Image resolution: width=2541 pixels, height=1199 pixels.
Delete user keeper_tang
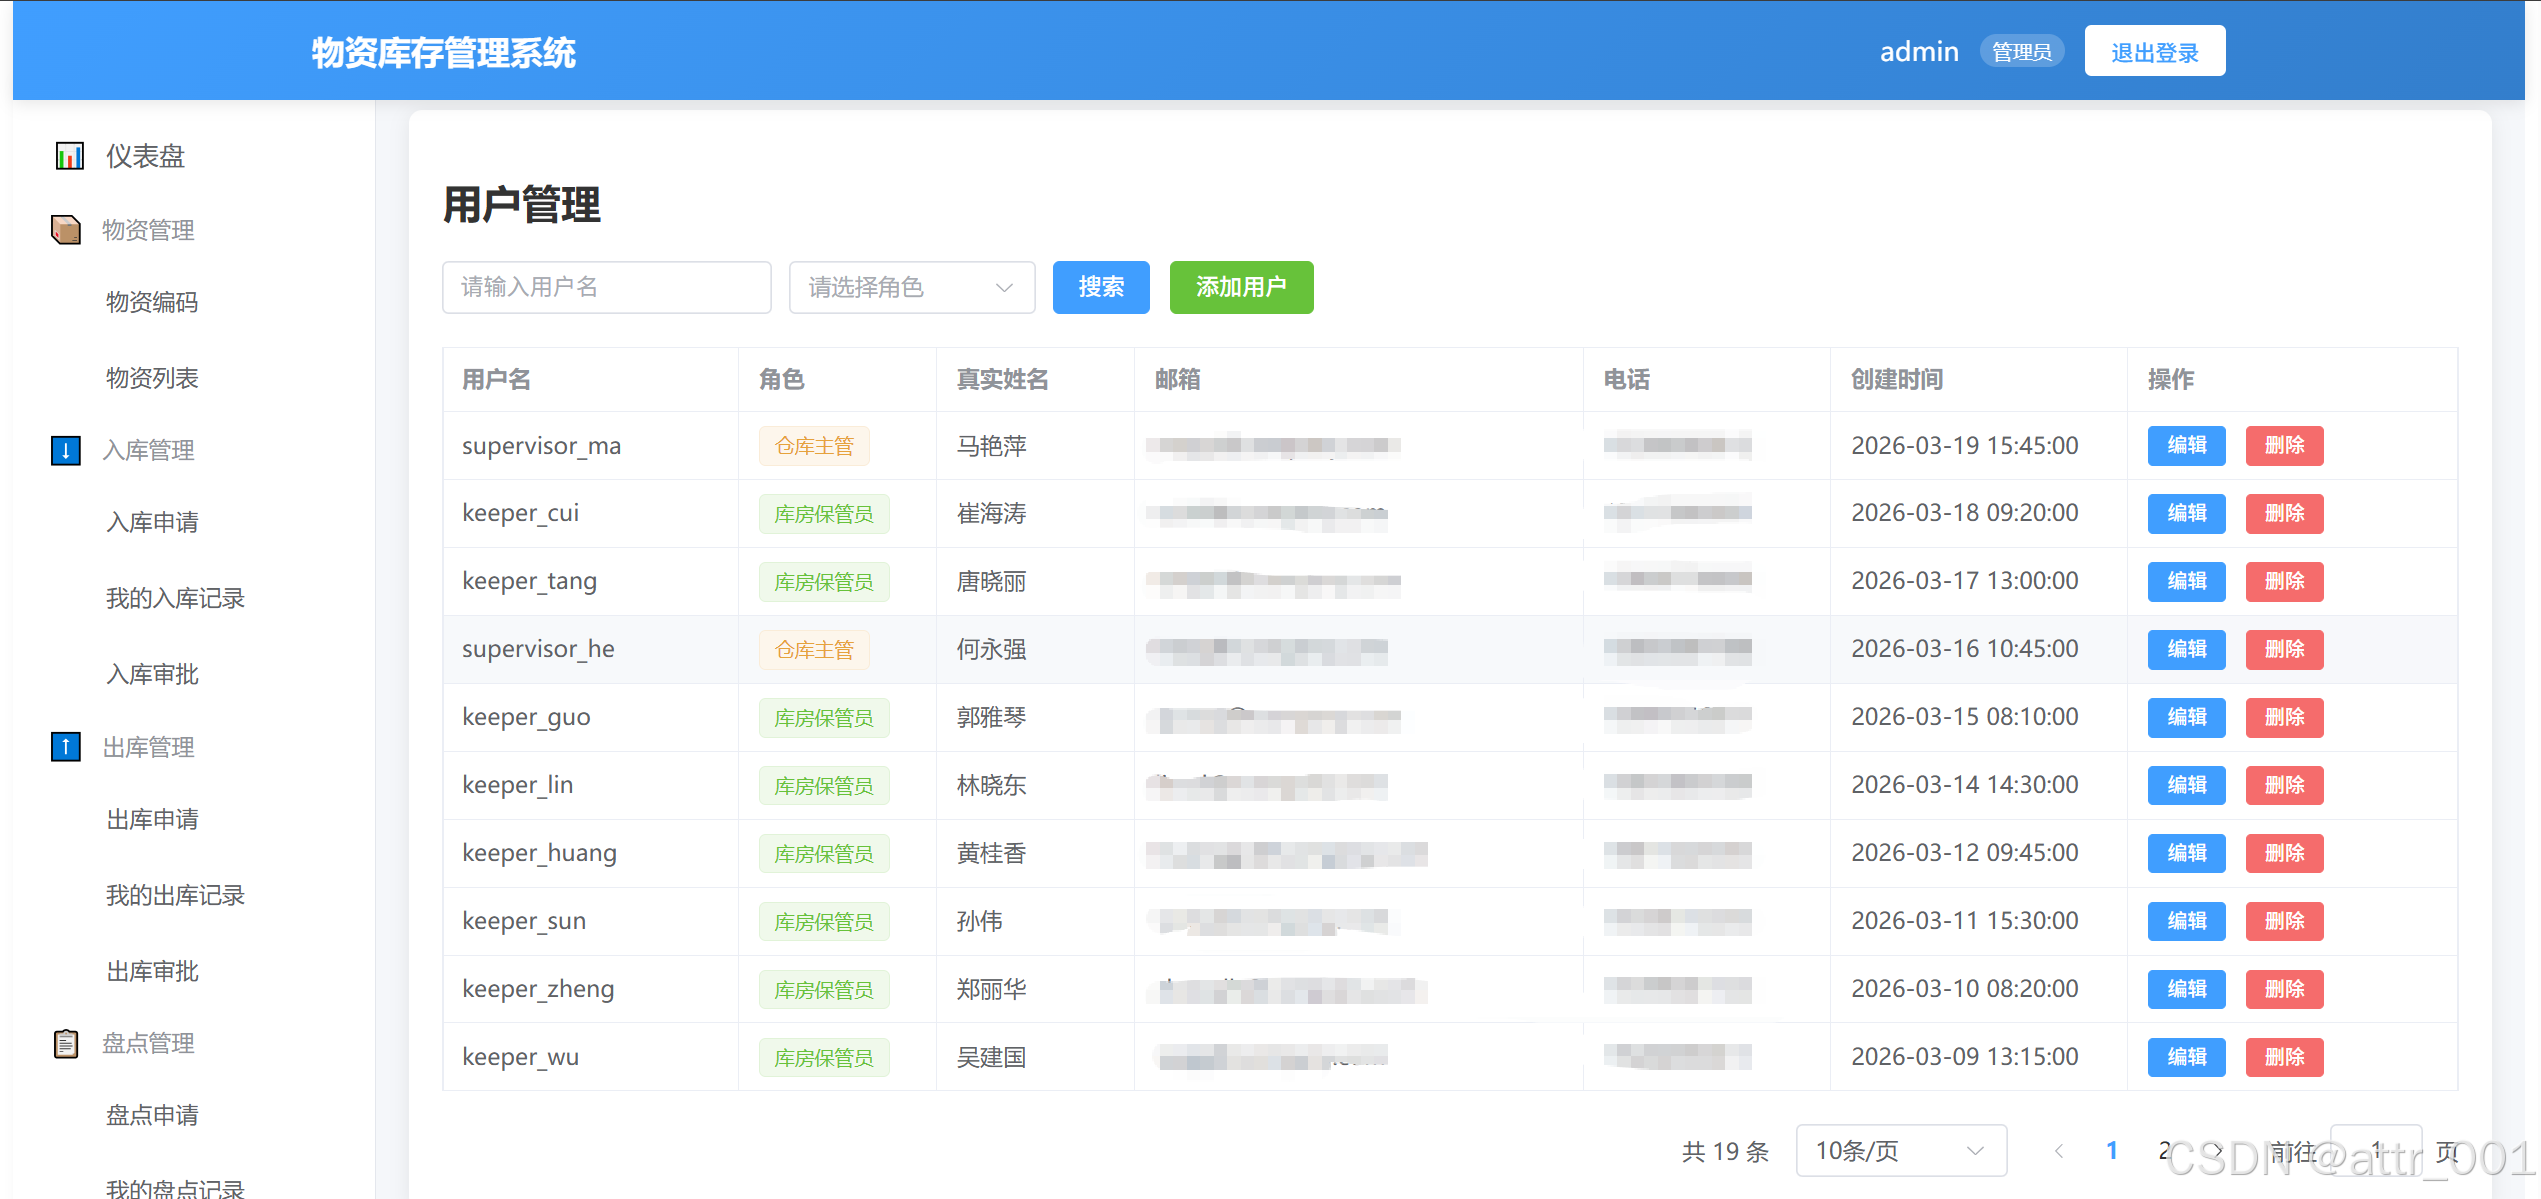(x=2284, y=582)
